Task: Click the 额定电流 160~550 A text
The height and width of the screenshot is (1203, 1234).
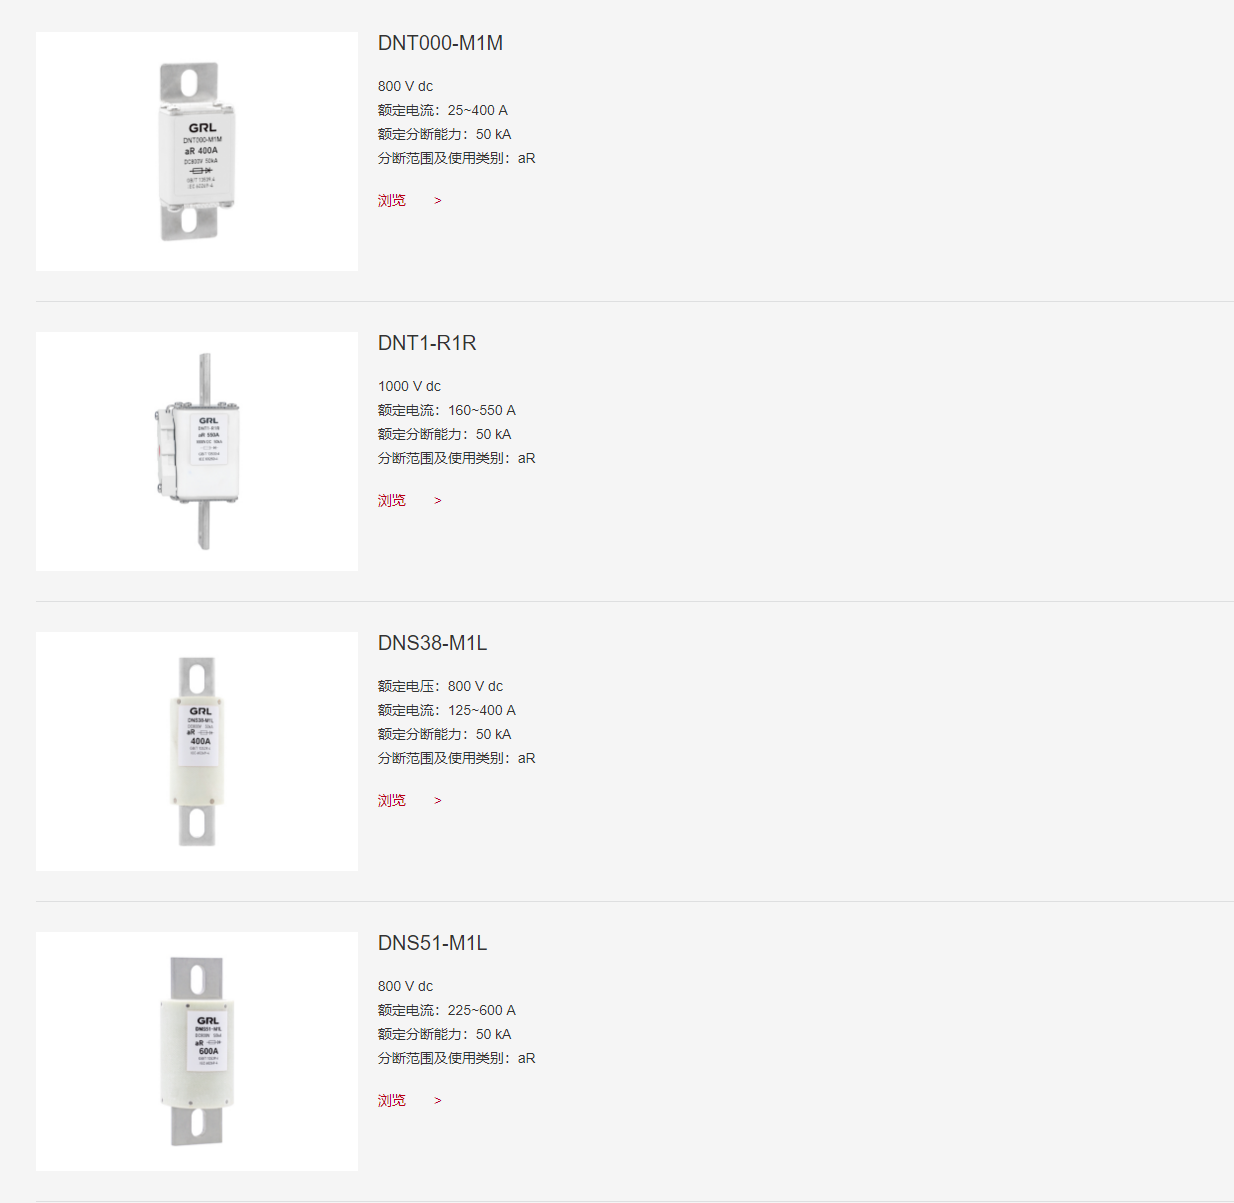Action: [x=447, y=410]
